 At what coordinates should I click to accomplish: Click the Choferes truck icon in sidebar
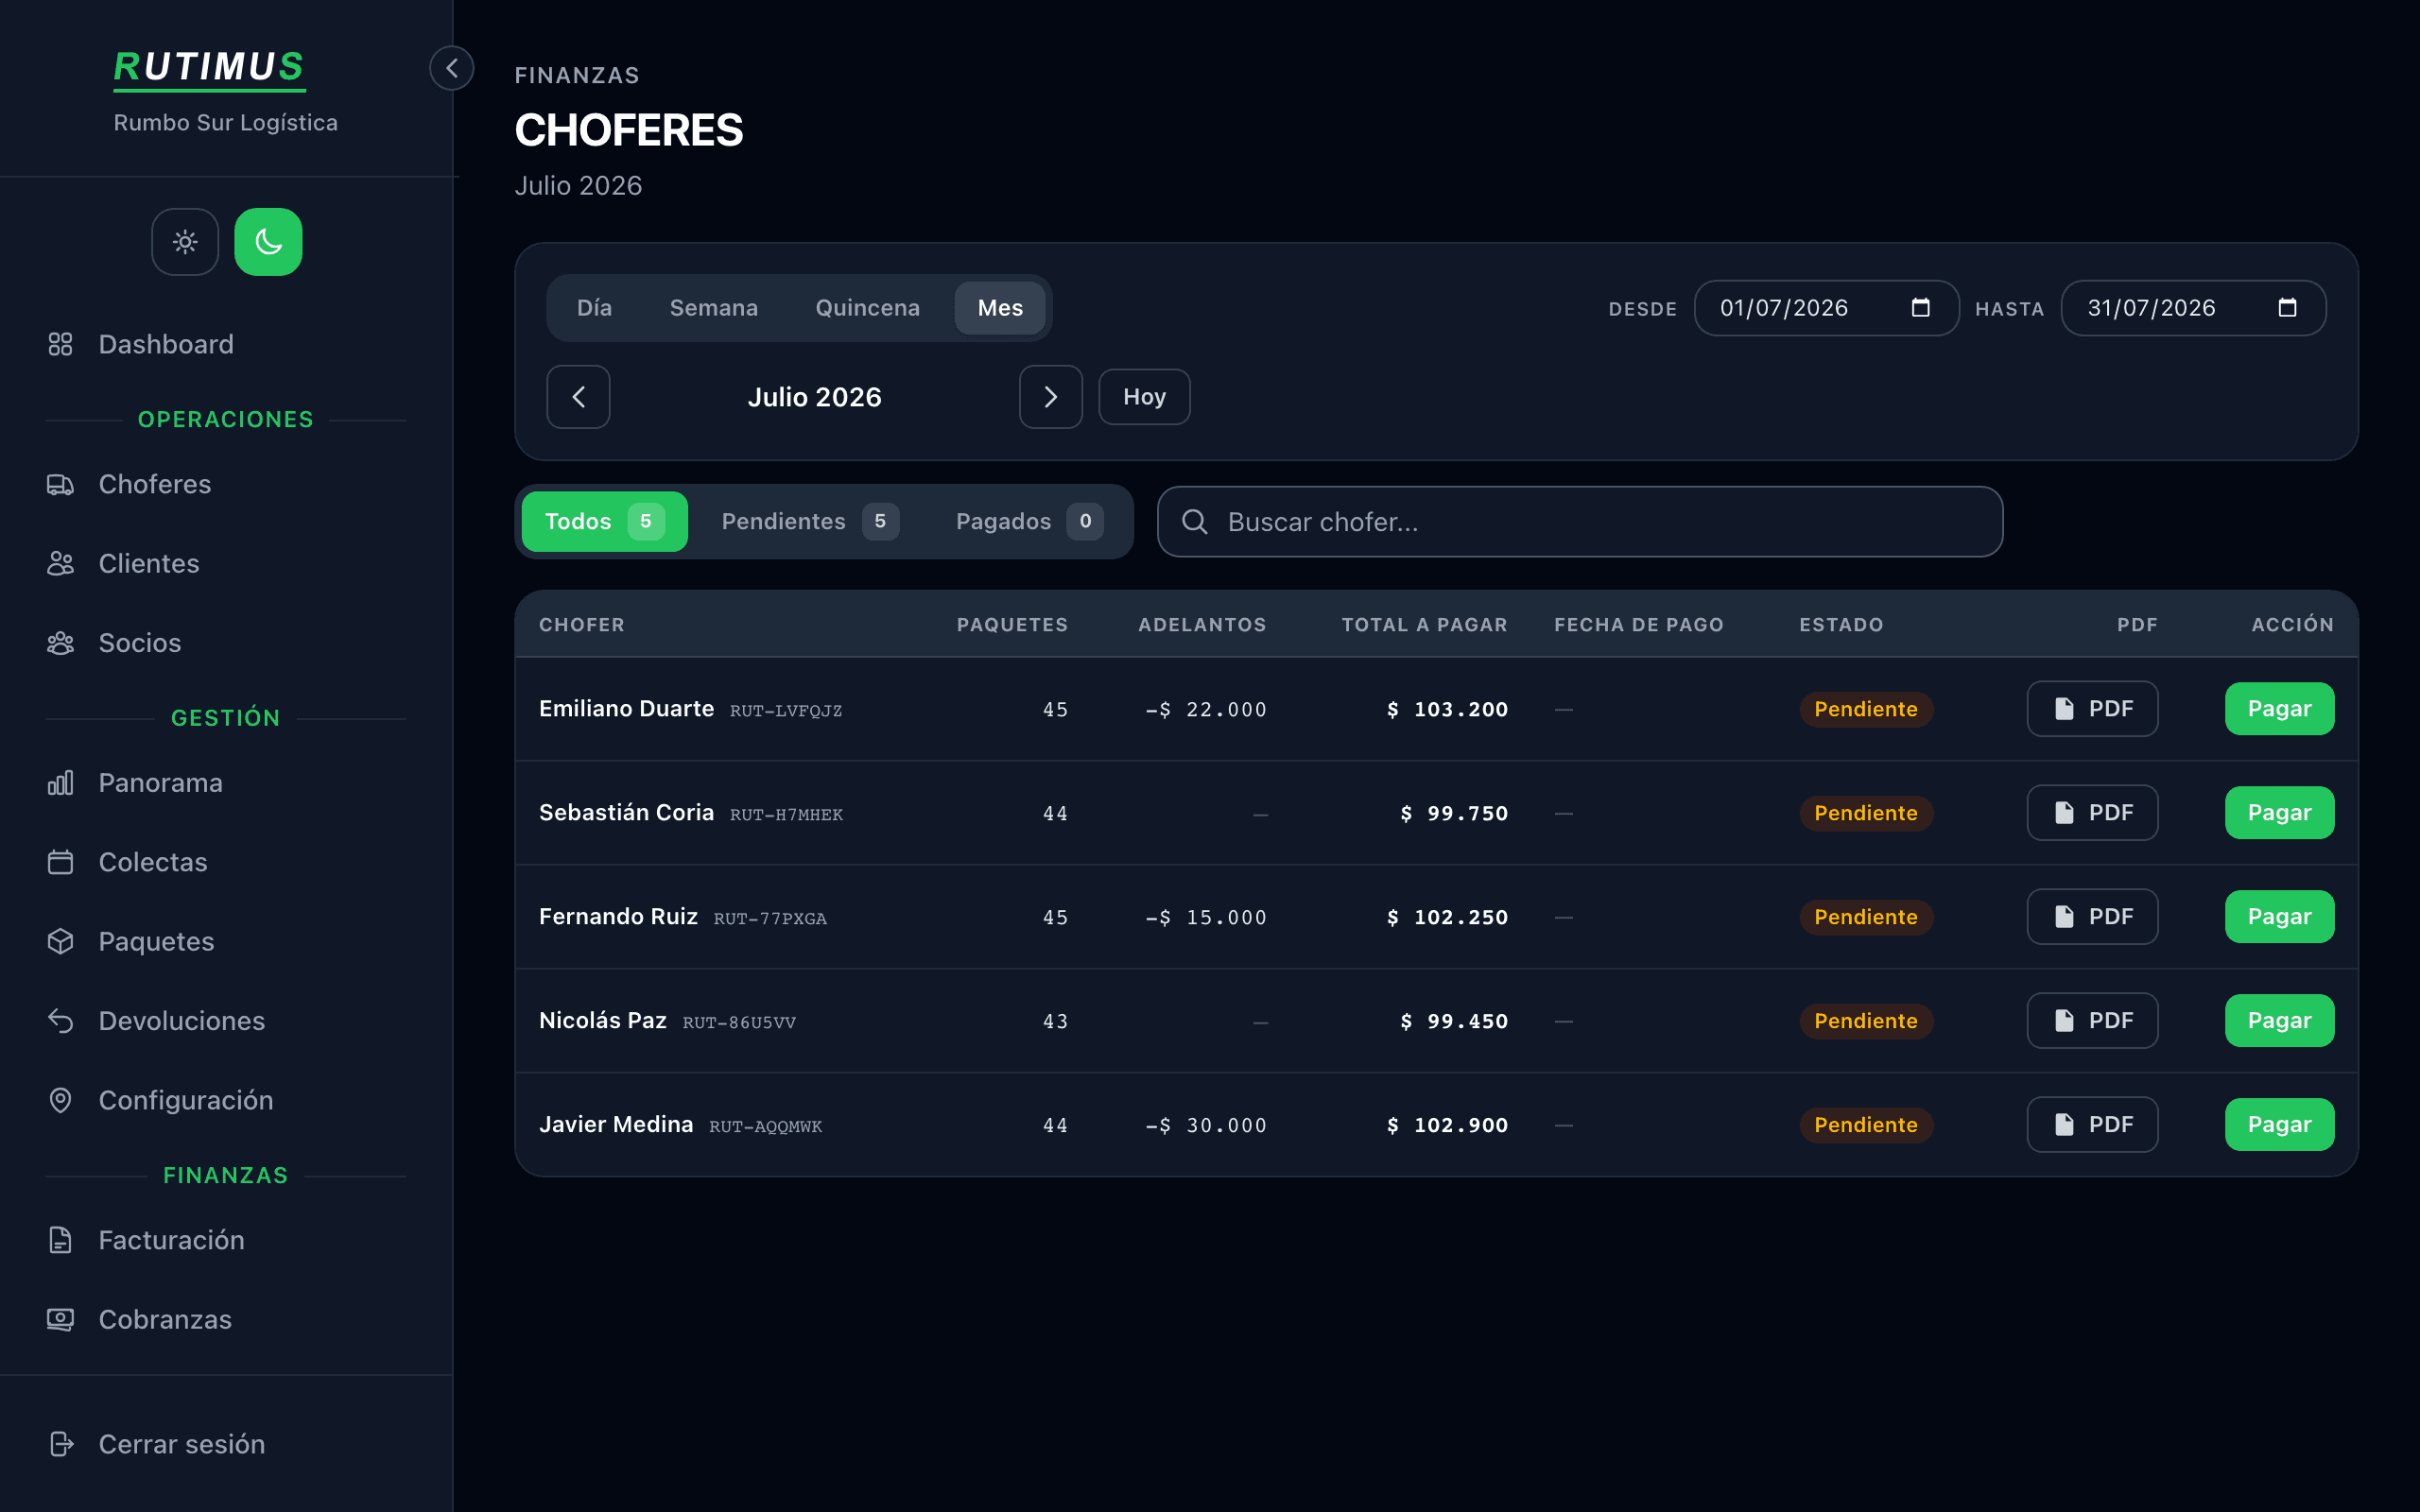click(60, 485)
